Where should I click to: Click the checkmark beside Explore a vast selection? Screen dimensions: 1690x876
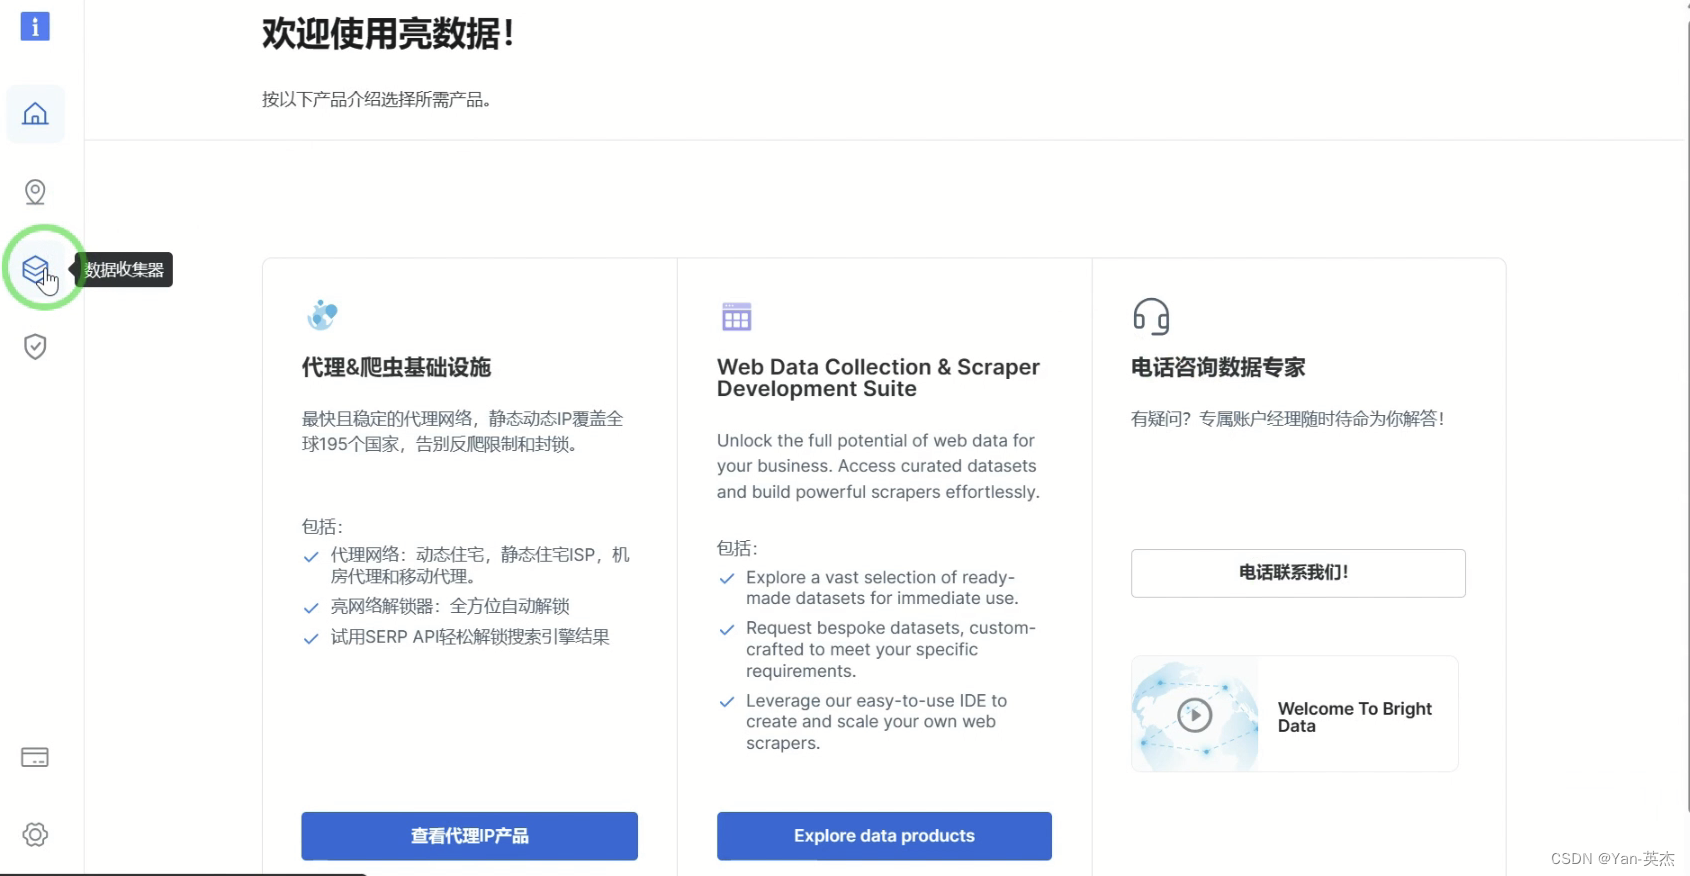[x=727, y=579]
